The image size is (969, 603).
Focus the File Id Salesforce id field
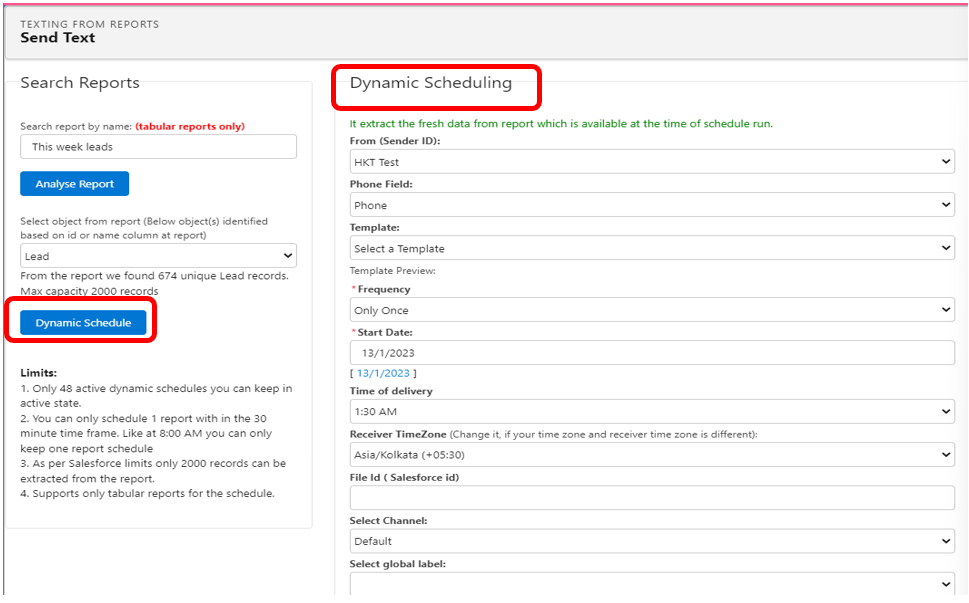(652, 498)
